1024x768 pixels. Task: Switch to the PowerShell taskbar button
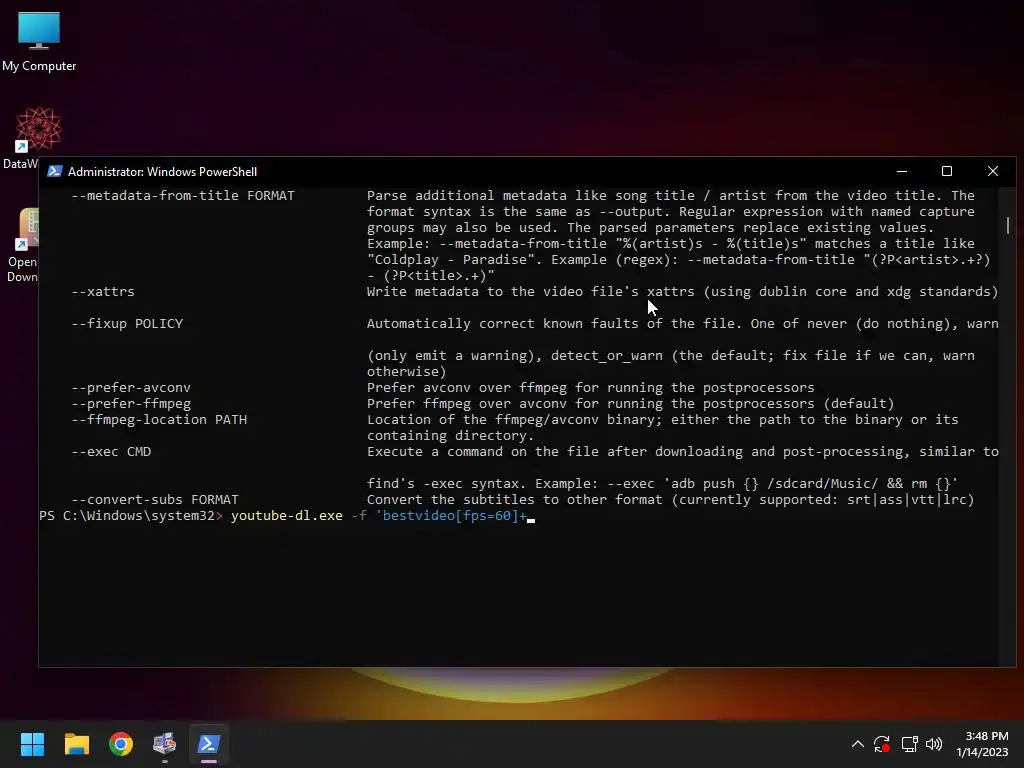(209, 744)
